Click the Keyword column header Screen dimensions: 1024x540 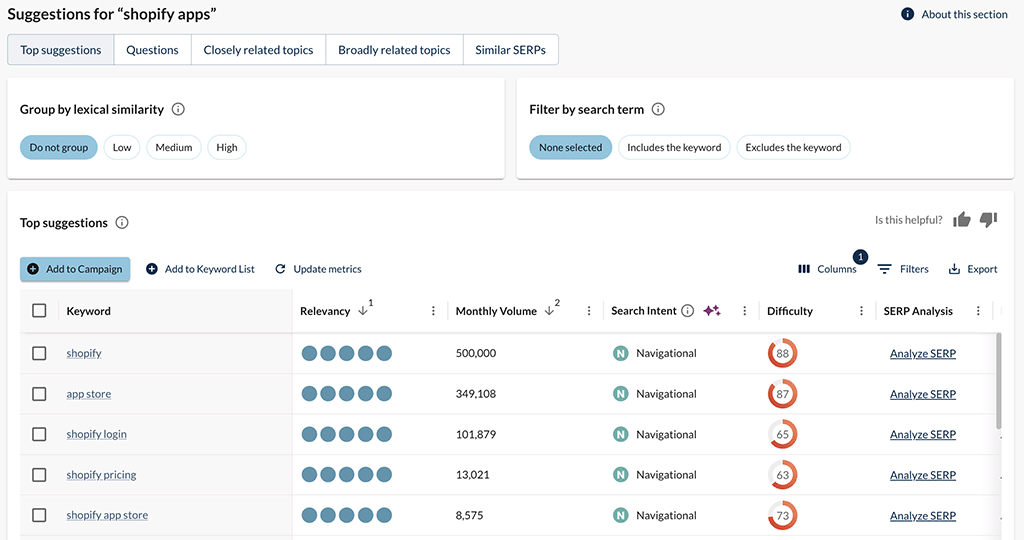tap(88, 311)
